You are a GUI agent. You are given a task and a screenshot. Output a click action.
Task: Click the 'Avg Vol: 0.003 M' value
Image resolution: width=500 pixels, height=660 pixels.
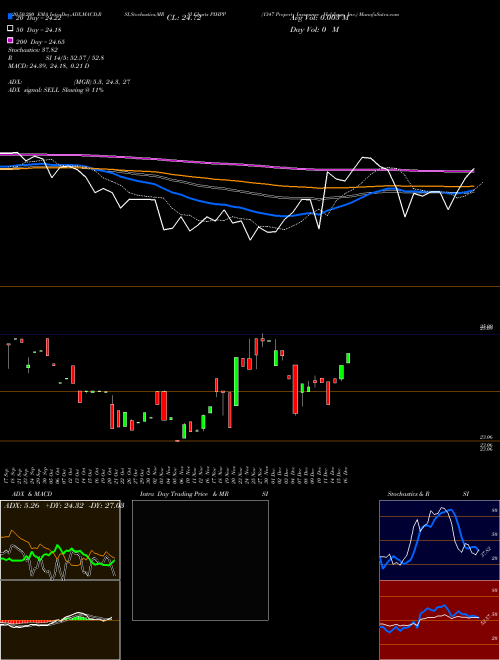click(319, 18)
